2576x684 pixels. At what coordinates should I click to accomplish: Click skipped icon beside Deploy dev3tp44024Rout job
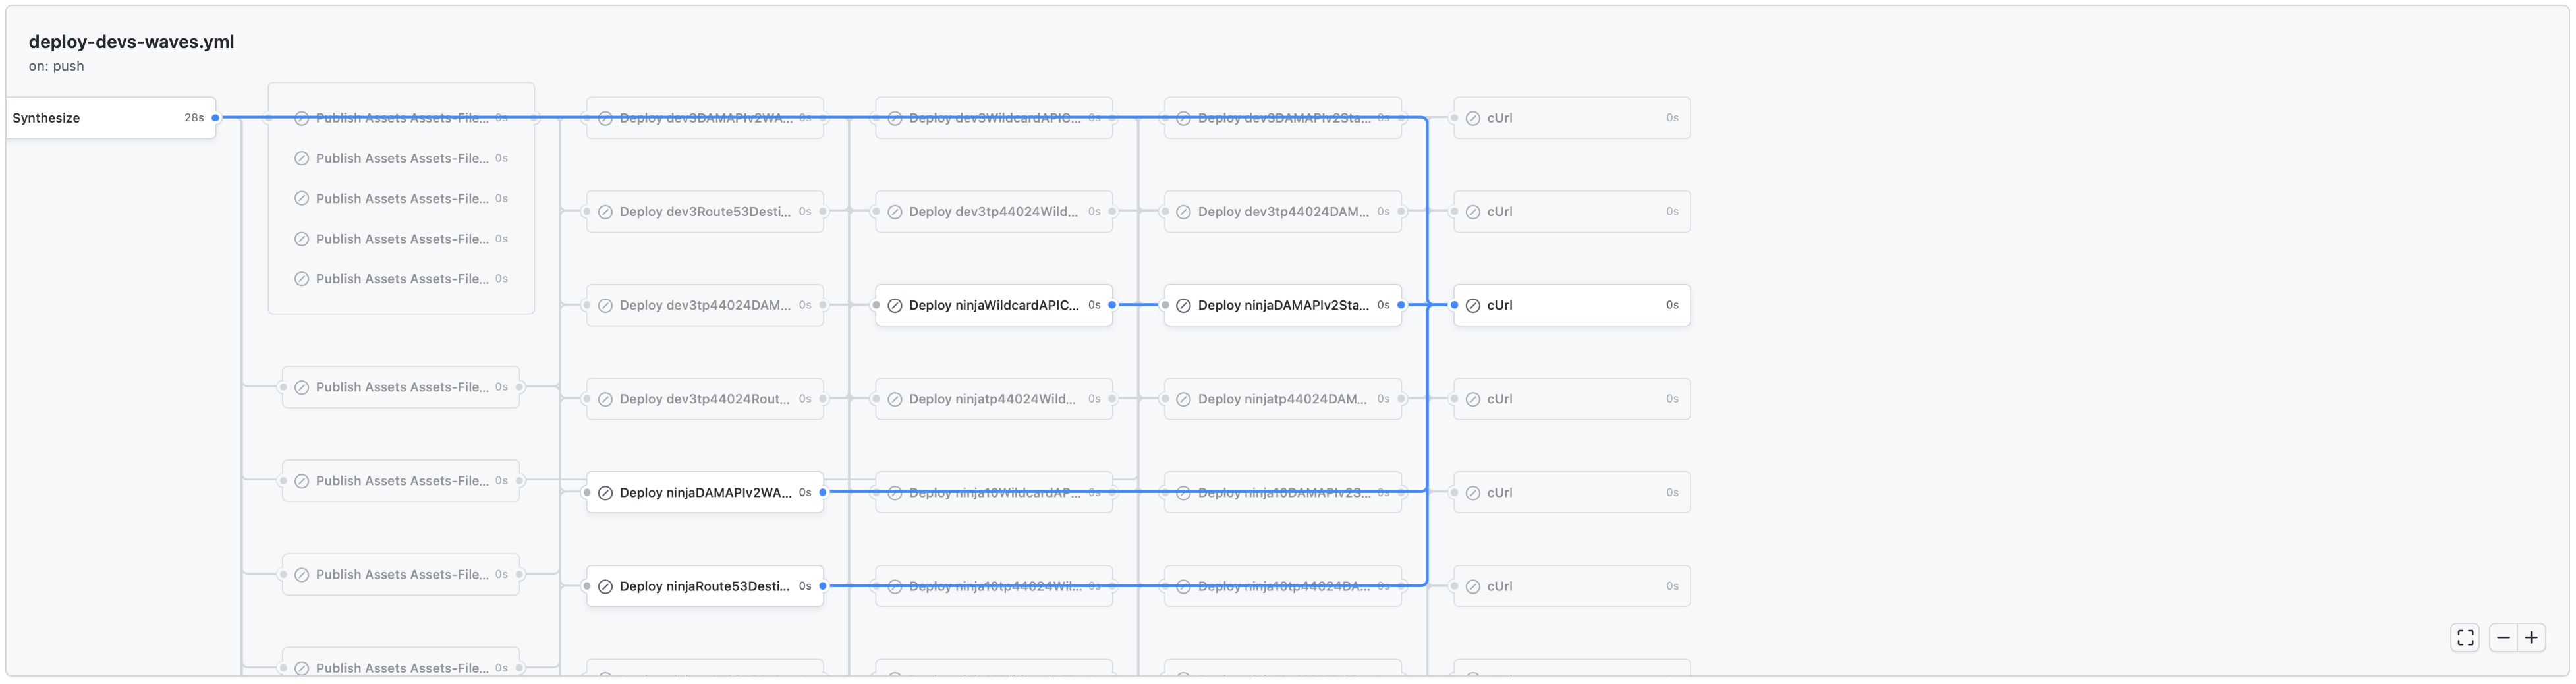605,399
